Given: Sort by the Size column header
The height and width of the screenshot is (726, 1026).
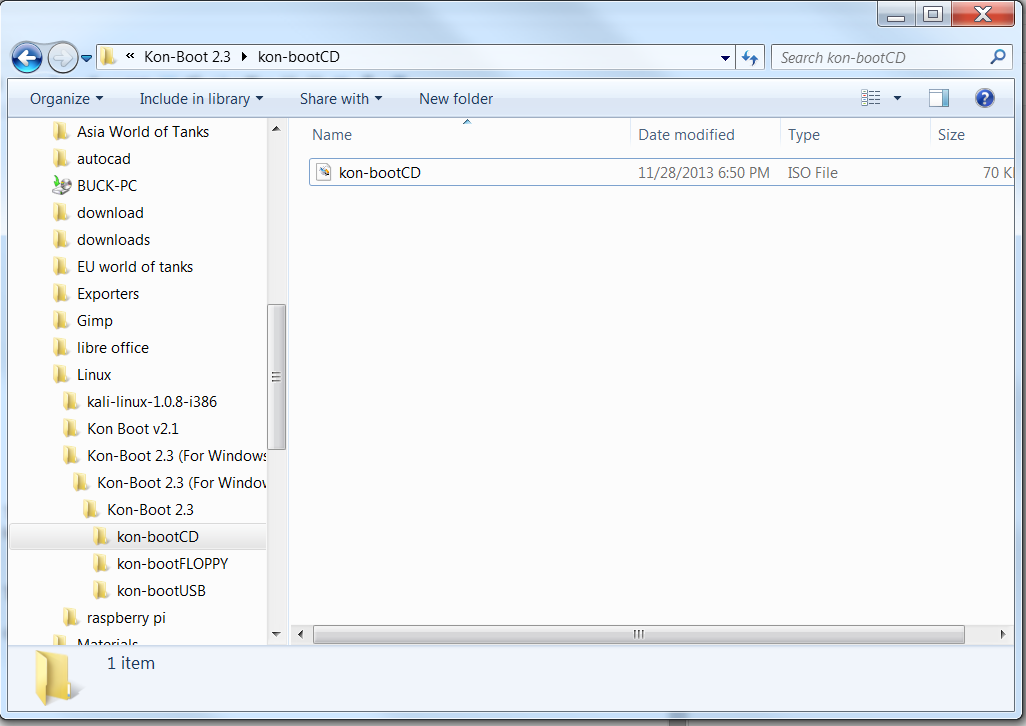Looking at the screenshot, I should [951, 135].
